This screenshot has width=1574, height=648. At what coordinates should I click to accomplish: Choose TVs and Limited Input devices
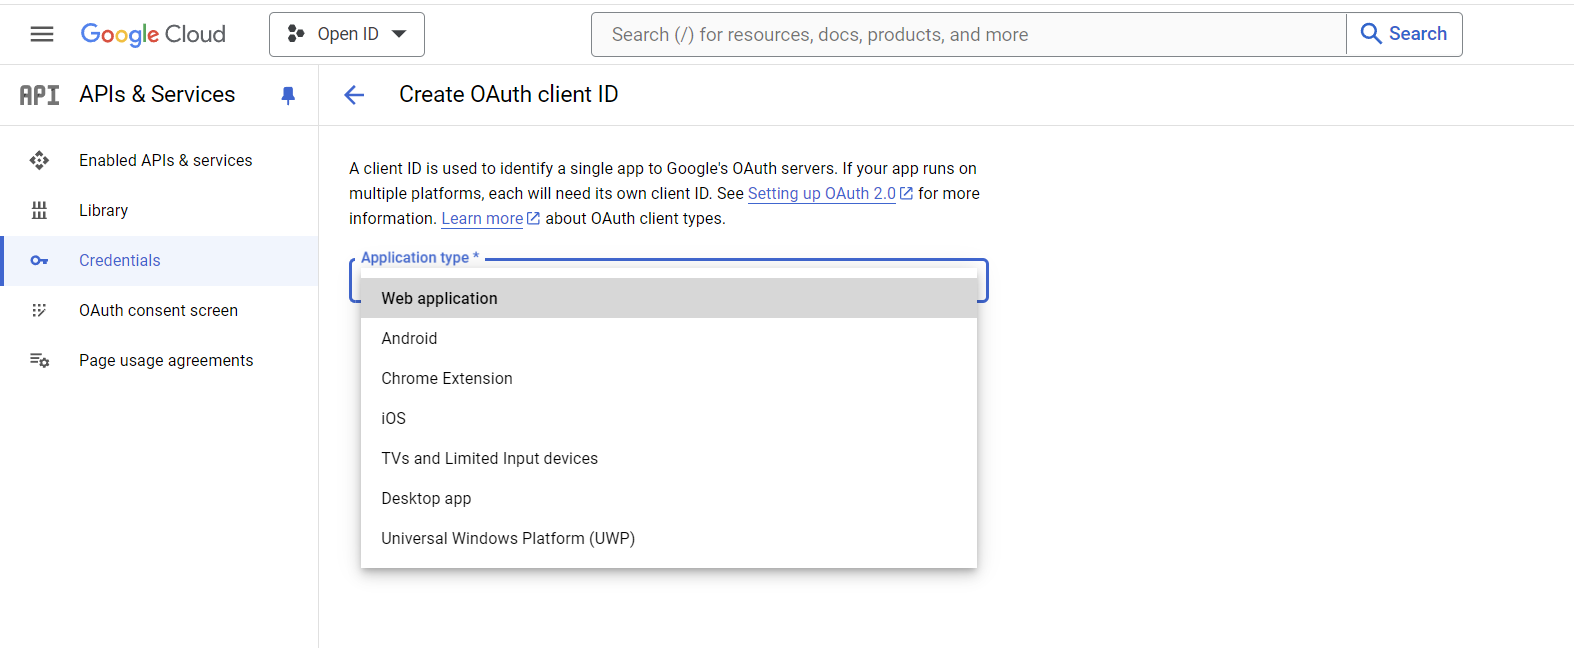669,458
